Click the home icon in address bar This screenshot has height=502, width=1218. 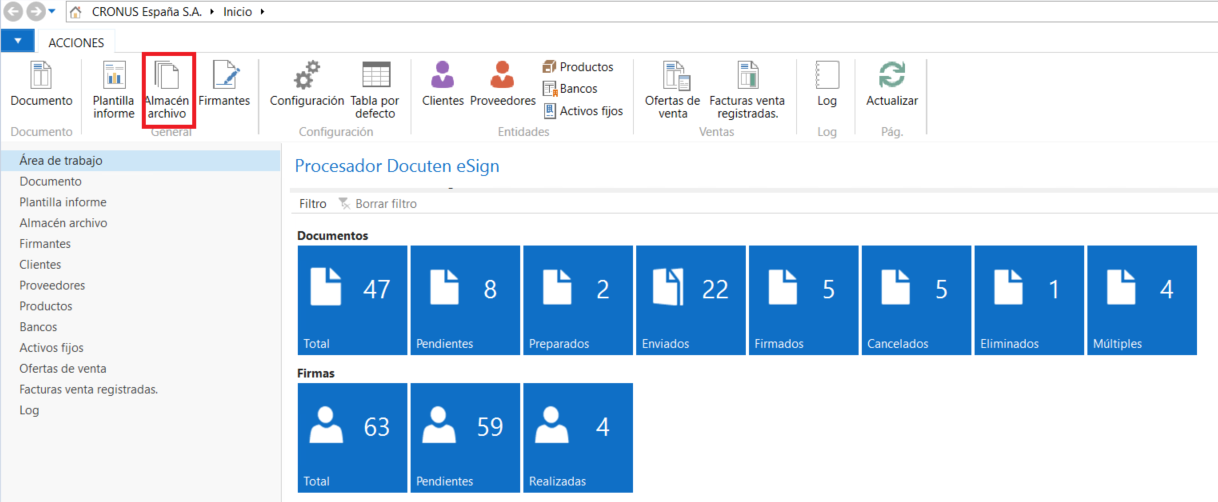[75, 12]
